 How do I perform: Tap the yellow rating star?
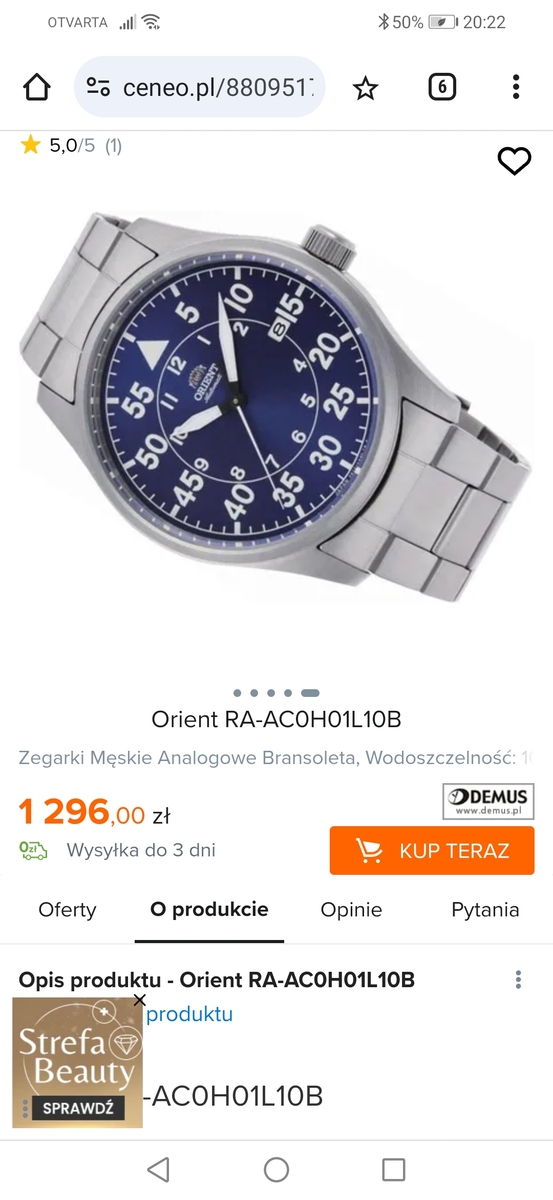pos(30,146)
